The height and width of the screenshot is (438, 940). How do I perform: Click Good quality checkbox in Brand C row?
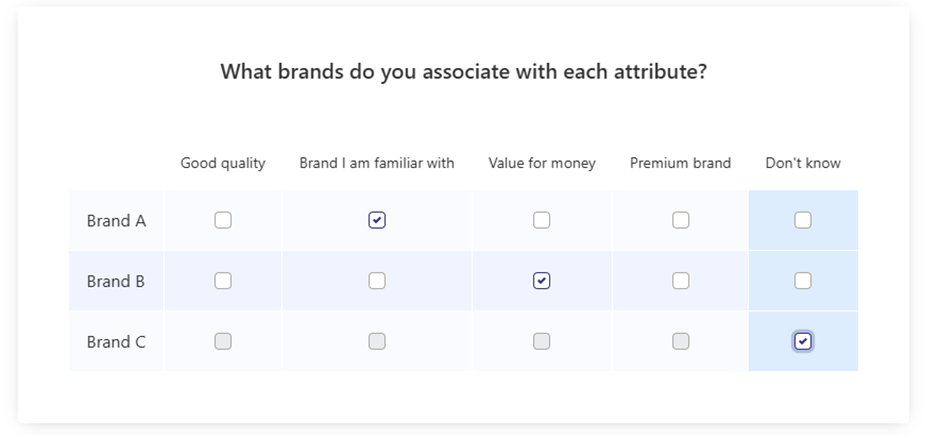(223, 341)
